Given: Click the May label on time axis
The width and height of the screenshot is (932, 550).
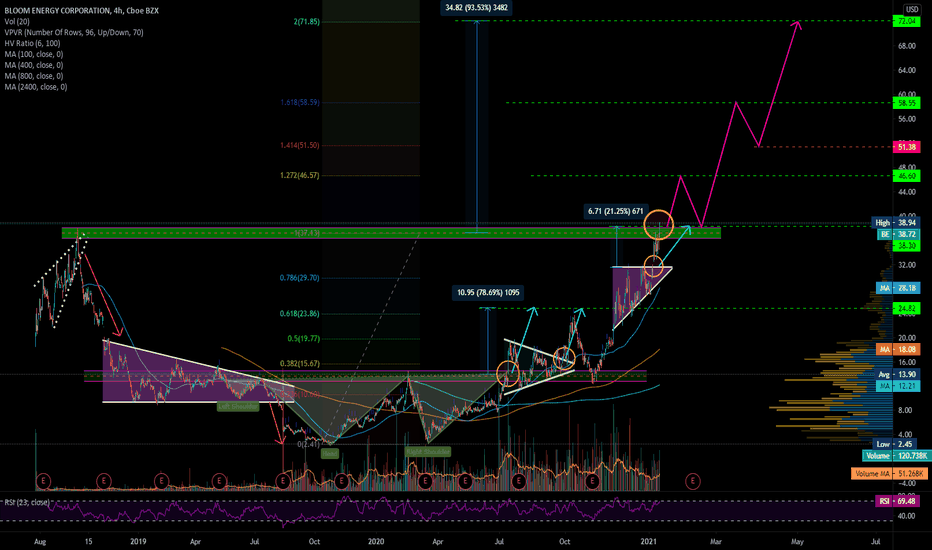Looking at the screenshot, I should 797,541.
